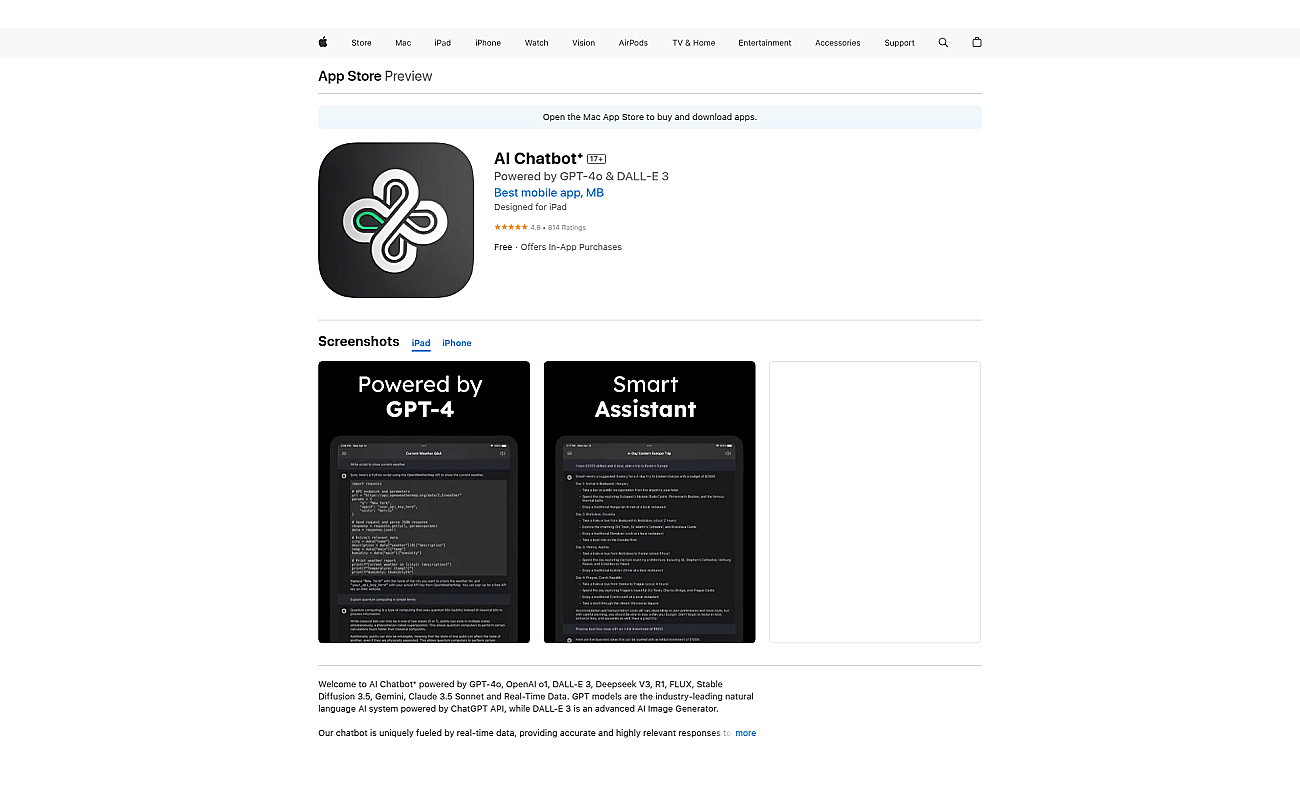Open the Vision menu
The width and height of the screenshot is (1300, 788).
(584, 43)
